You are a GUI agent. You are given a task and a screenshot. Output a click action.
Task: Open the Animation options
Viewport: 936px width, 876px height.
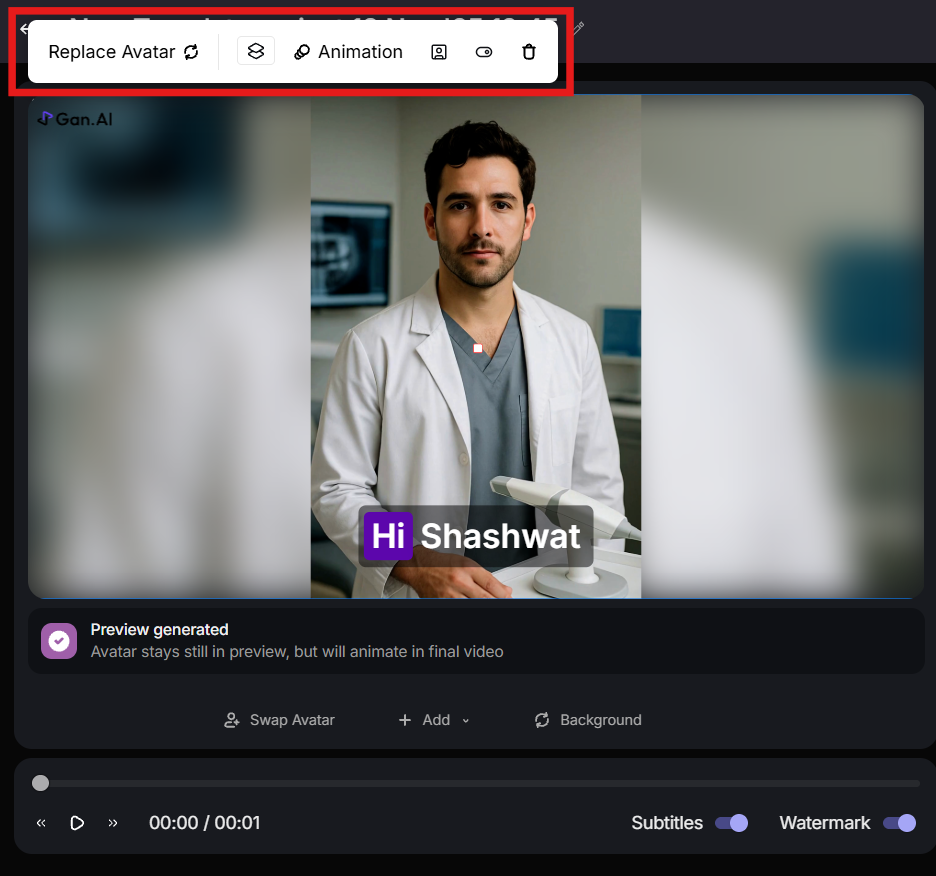348,52
